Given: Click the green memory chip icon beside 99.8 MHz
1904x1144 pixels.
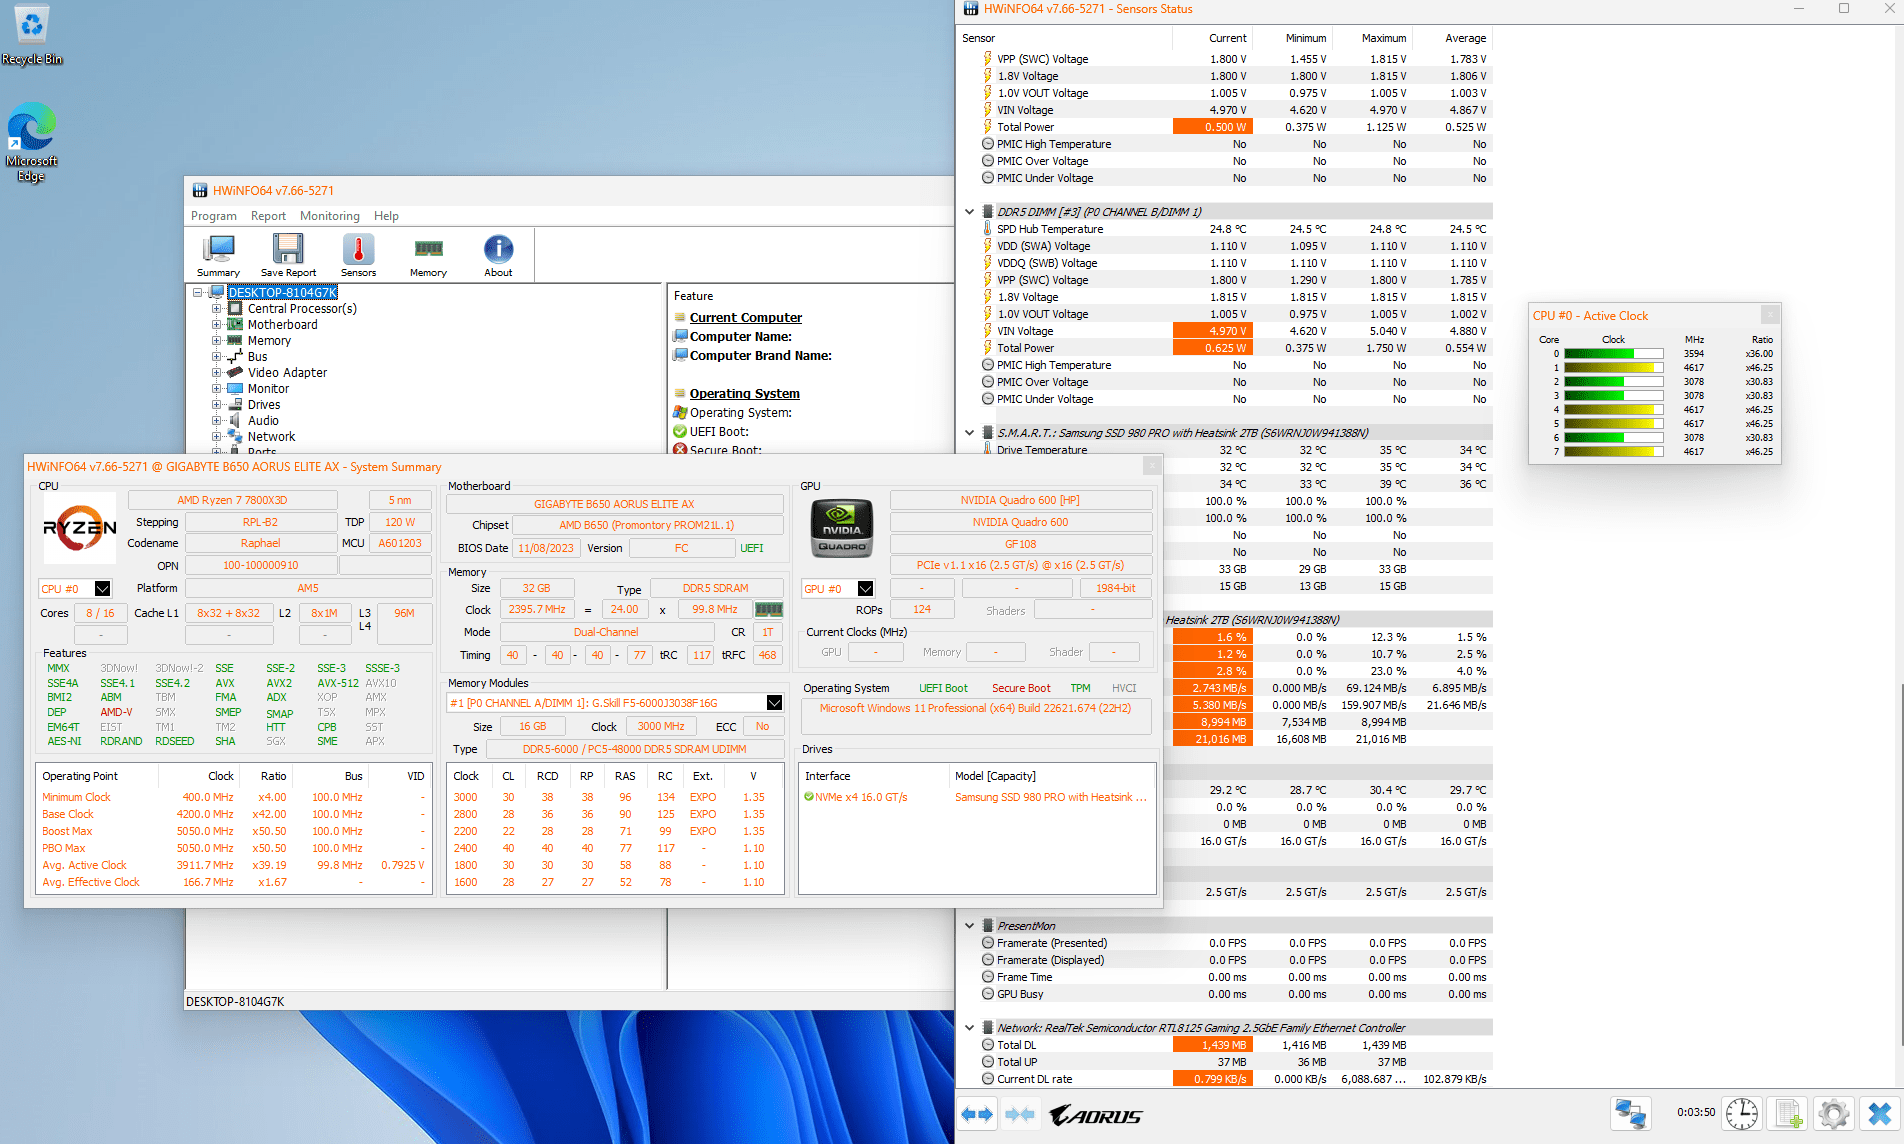Looking at the screenshot, I should coord(768,609).
